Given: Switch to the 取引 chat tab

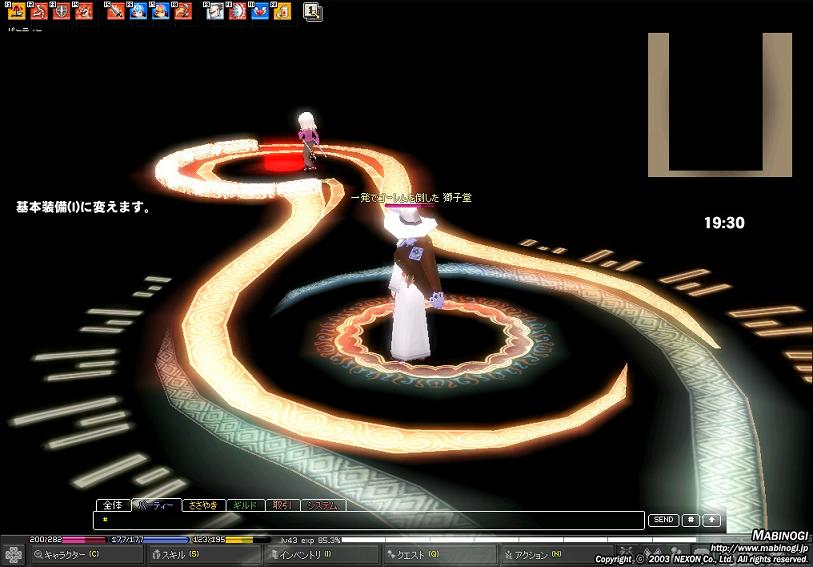Looking at the screenshot, I should (x=283, y=505).
